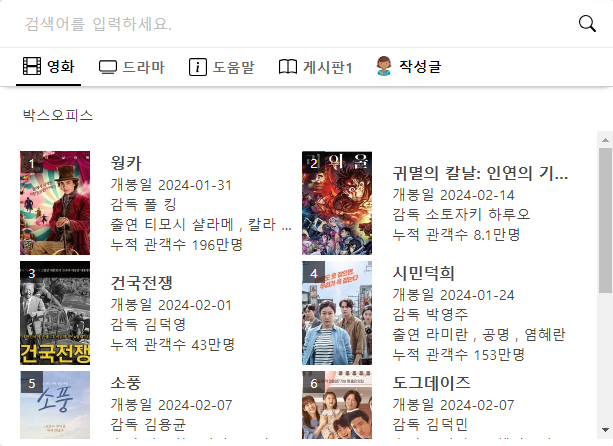Screen dimensions: 613x446
Task: Click 개봉일 2024-01-24 text
Action: [x=453, y=295]
